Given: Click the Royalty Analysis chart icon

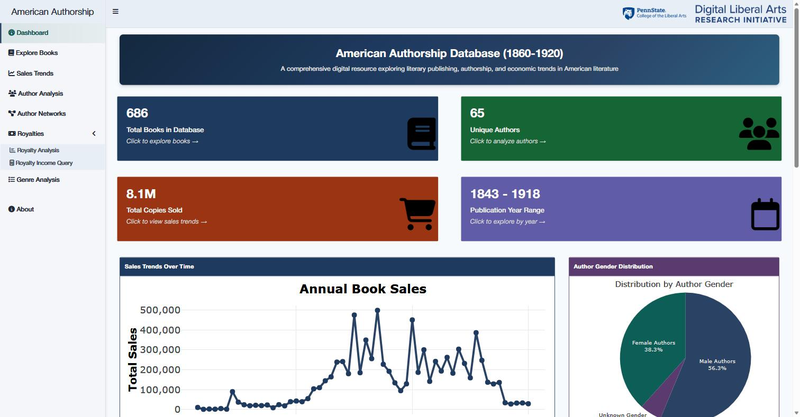Looking at the screenshot, I should pyautogui.click(x=12, y=150).
